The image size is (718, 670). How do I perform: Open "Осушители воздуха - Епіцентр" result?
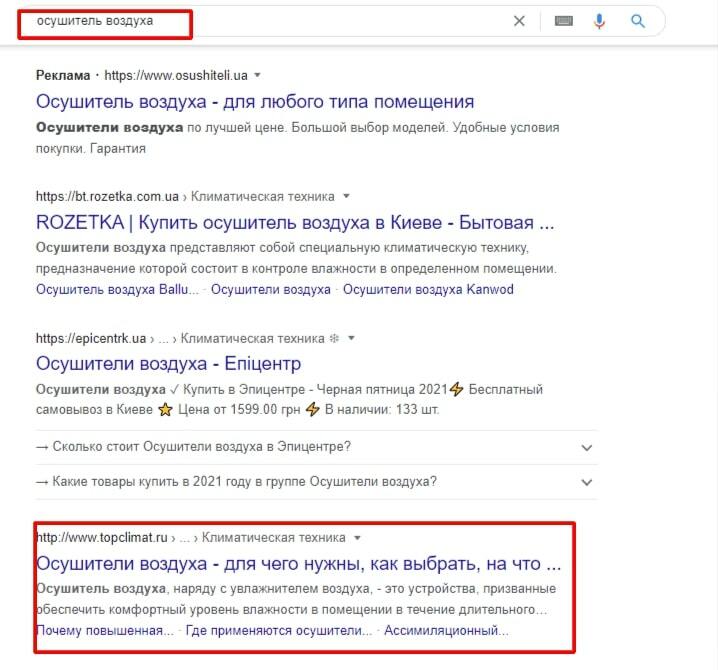tap(169, 364)
